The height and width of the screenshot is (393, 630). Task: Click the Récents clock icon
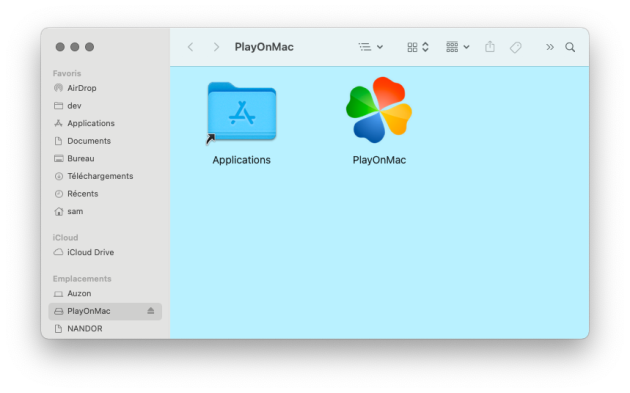[59, 194]
